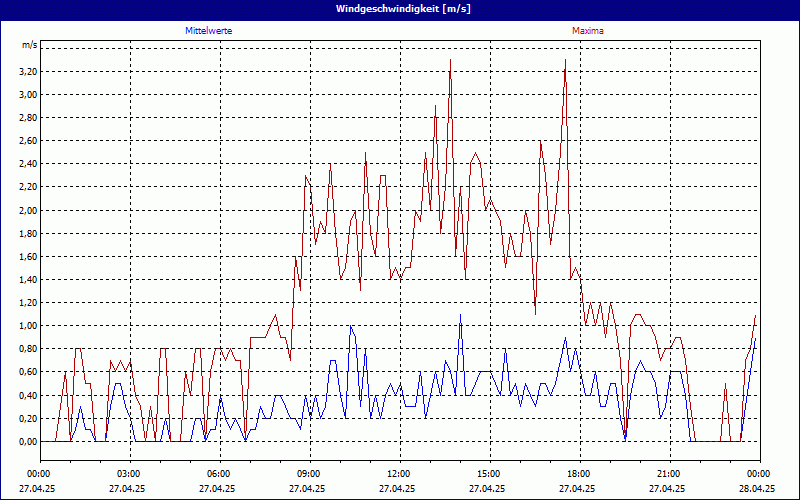Click the 2,60 y-axis value
This screenshot has height=500, width=800.
coord(29,141)
